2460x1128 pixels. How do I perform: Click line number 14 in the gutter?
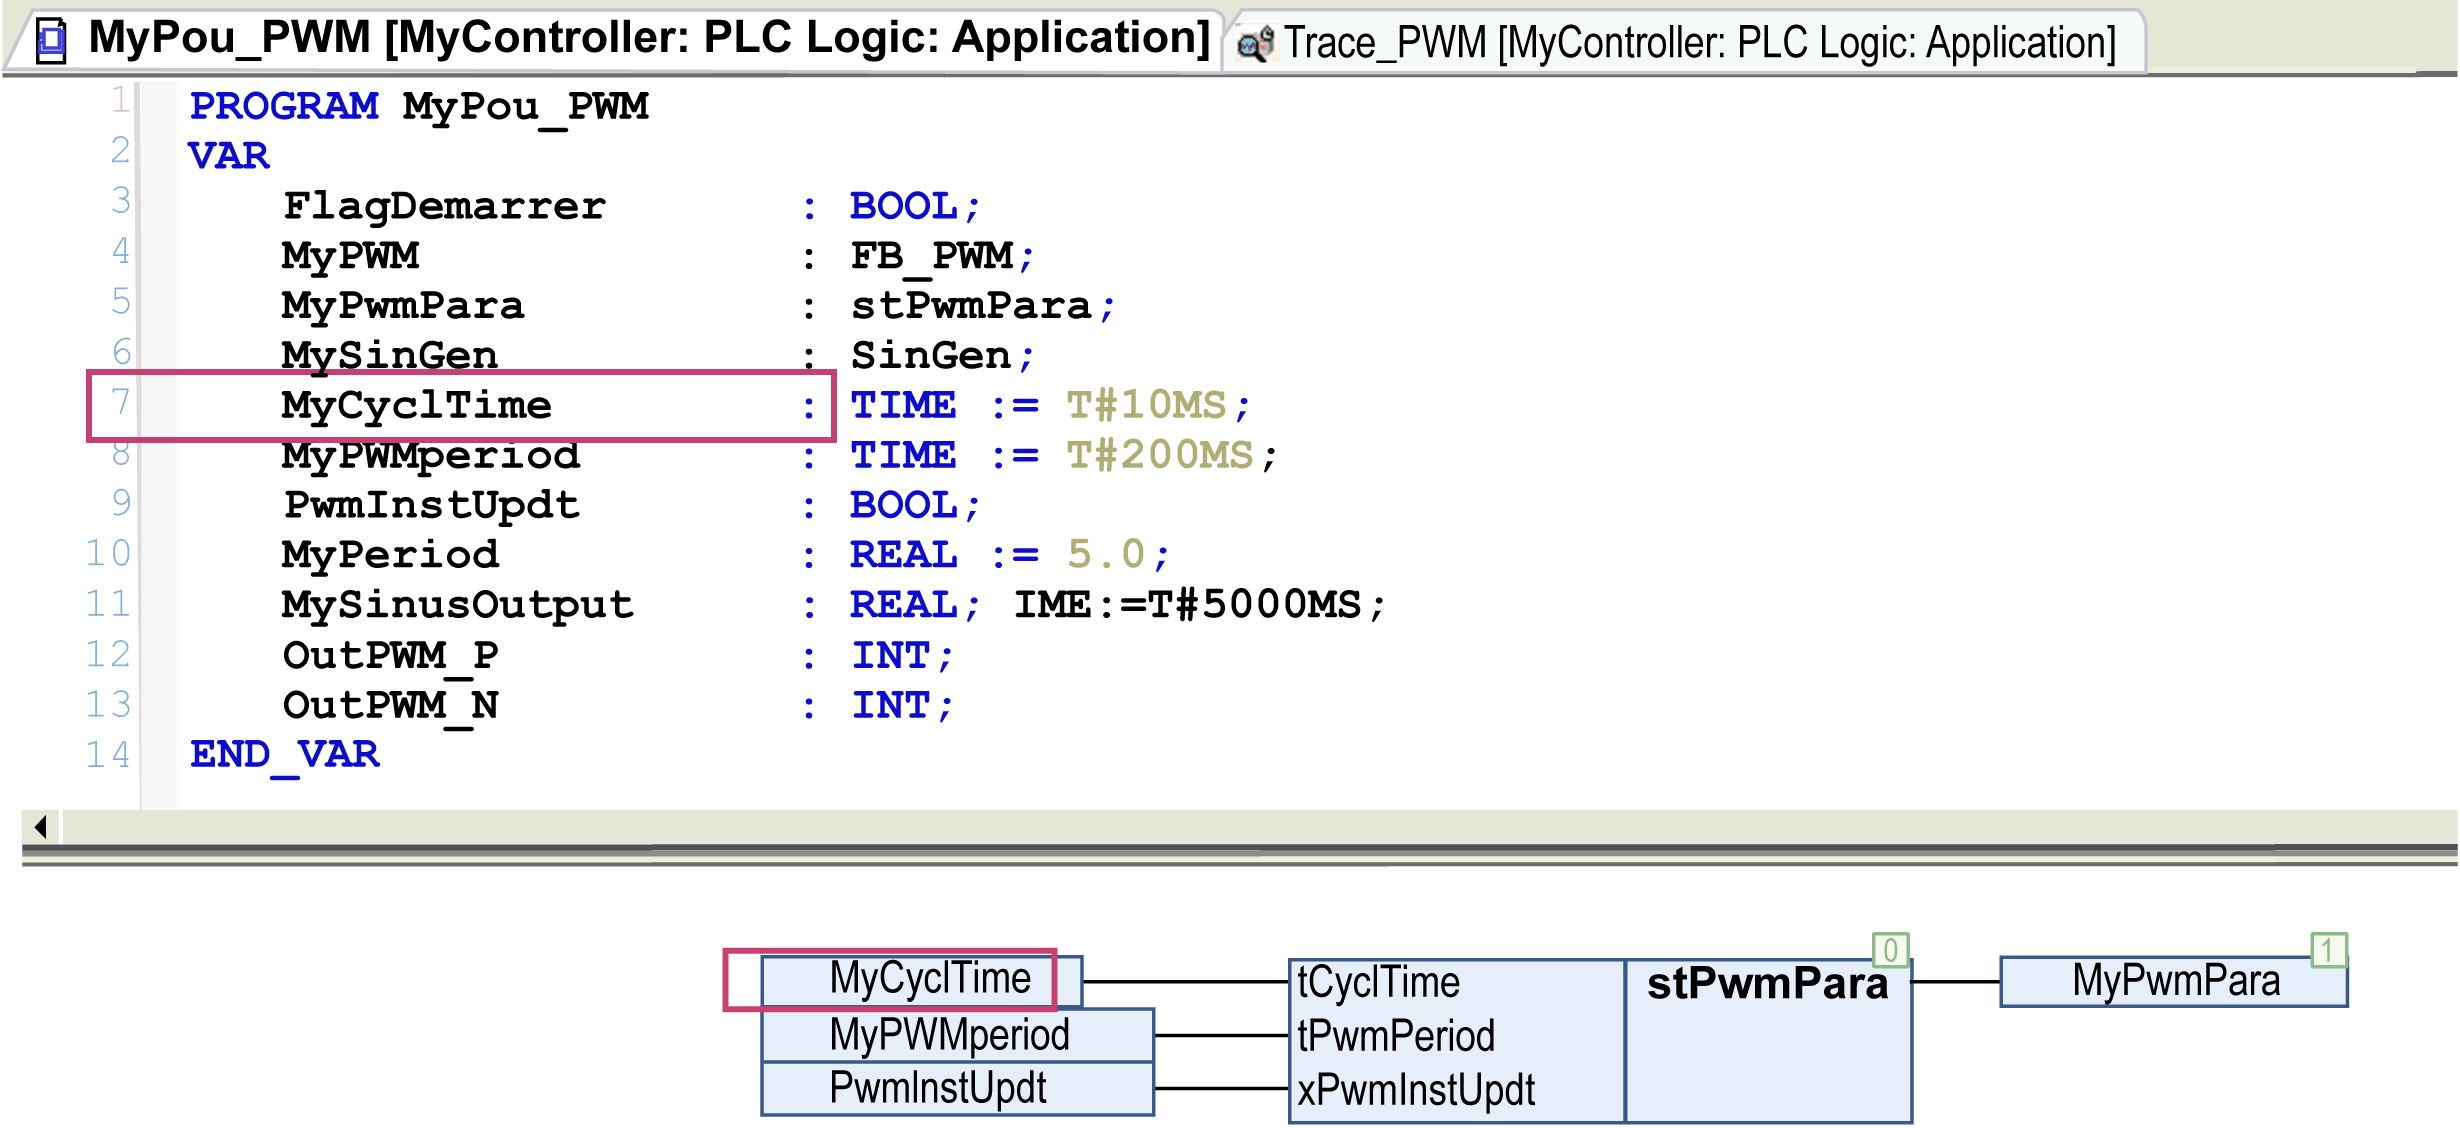coord(108,755)
